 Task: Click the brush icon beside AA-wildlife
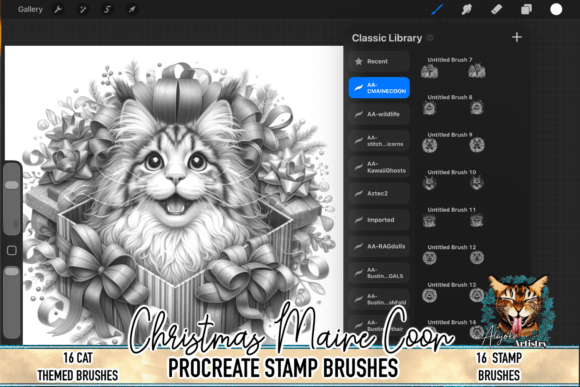tap(358, 114)
